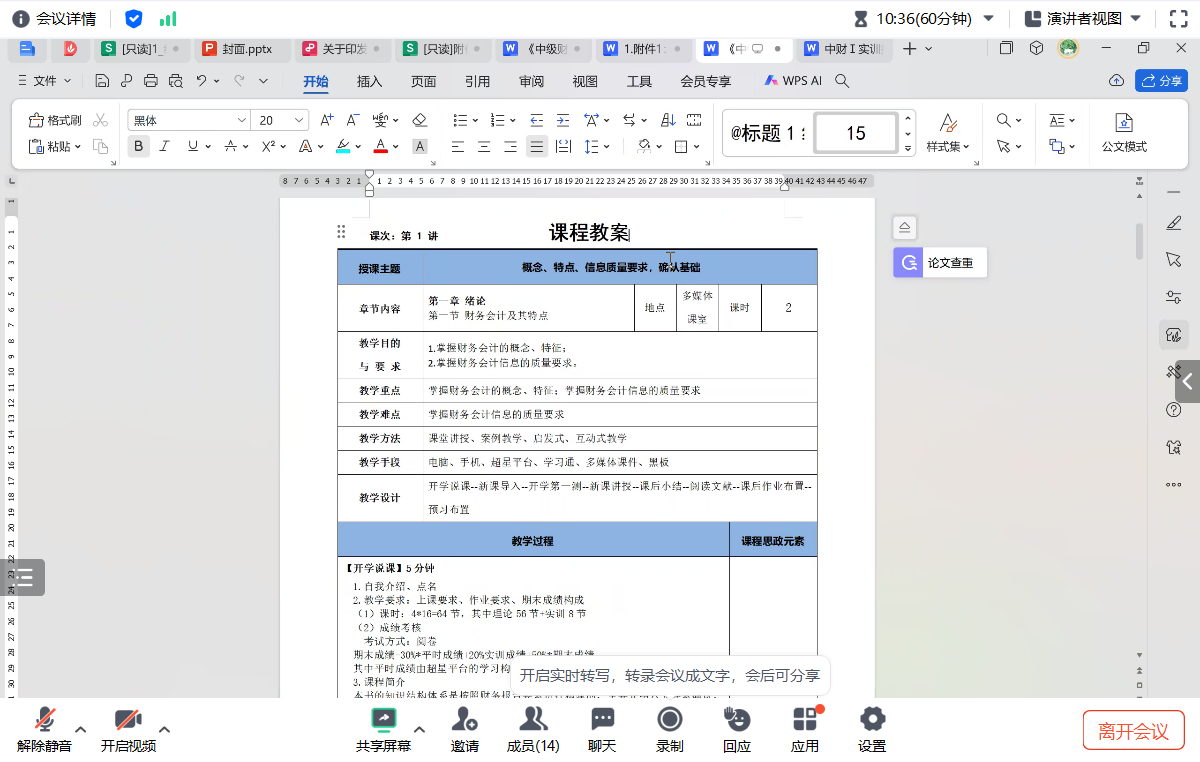Screen dimensions: 1200x762
Task: Switch to the Insert ribbon tab
Action: [x=370, y=81]
